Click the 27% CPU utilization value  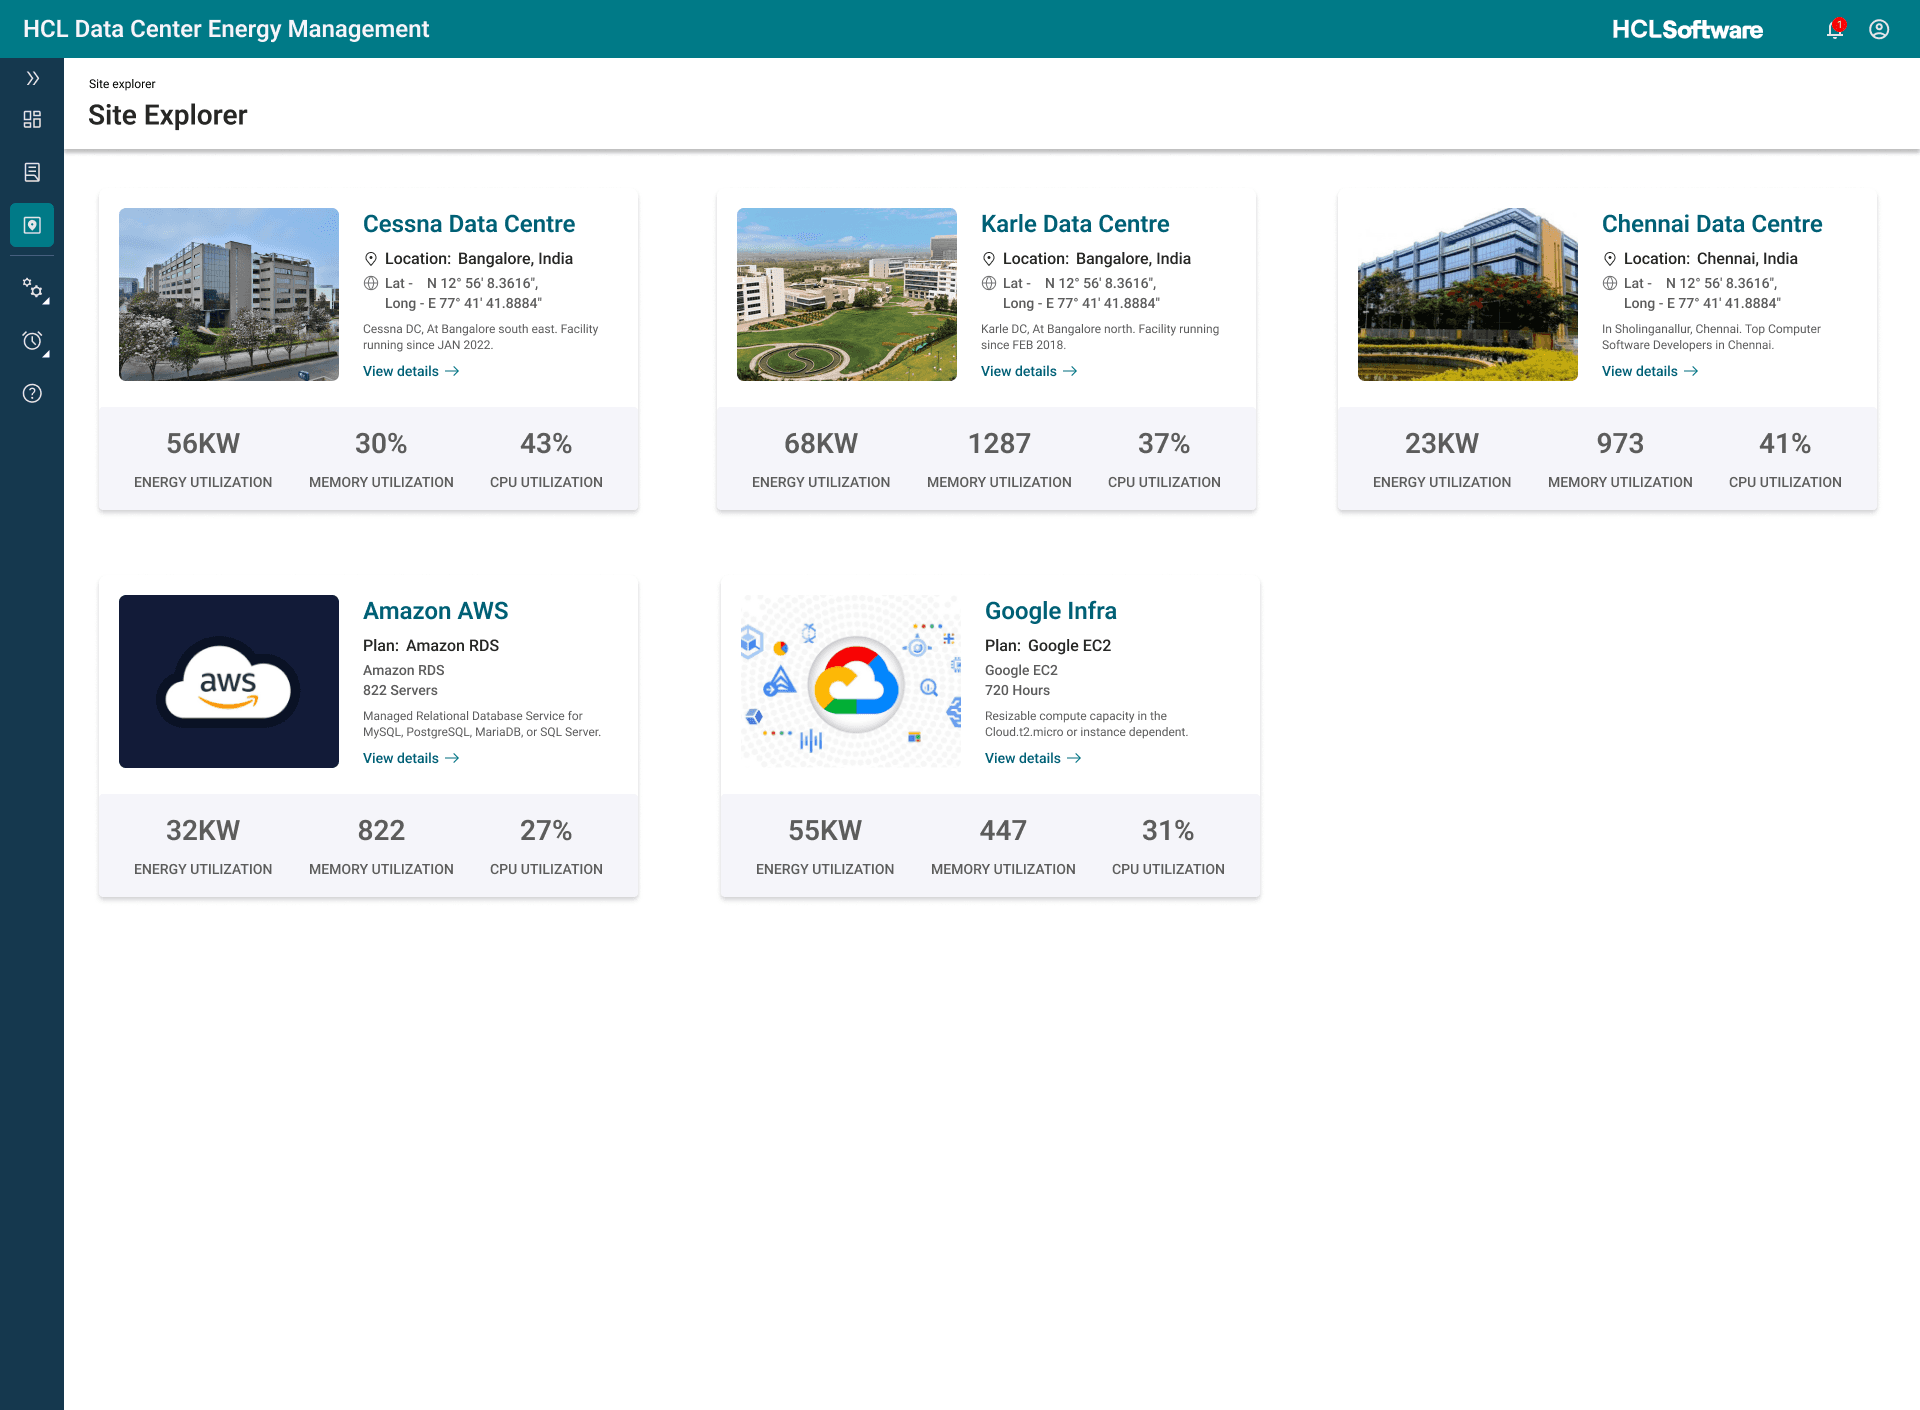coord(546,831)
